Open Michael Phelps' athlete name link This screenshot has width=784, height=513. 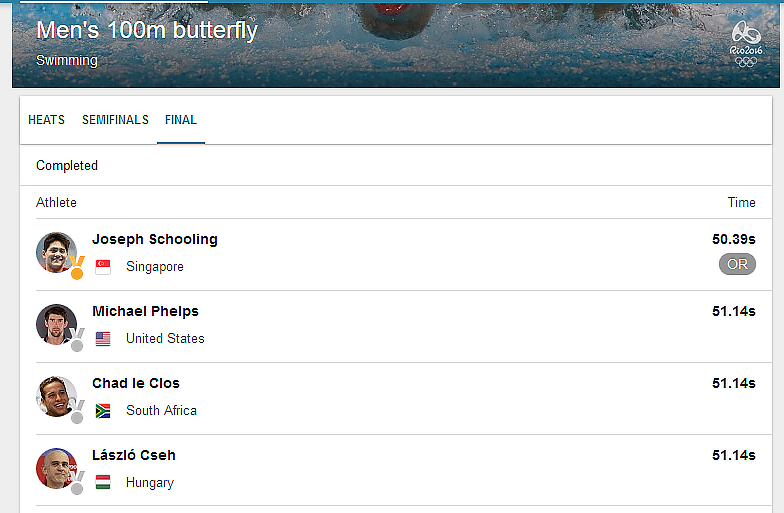coord(146,311)
